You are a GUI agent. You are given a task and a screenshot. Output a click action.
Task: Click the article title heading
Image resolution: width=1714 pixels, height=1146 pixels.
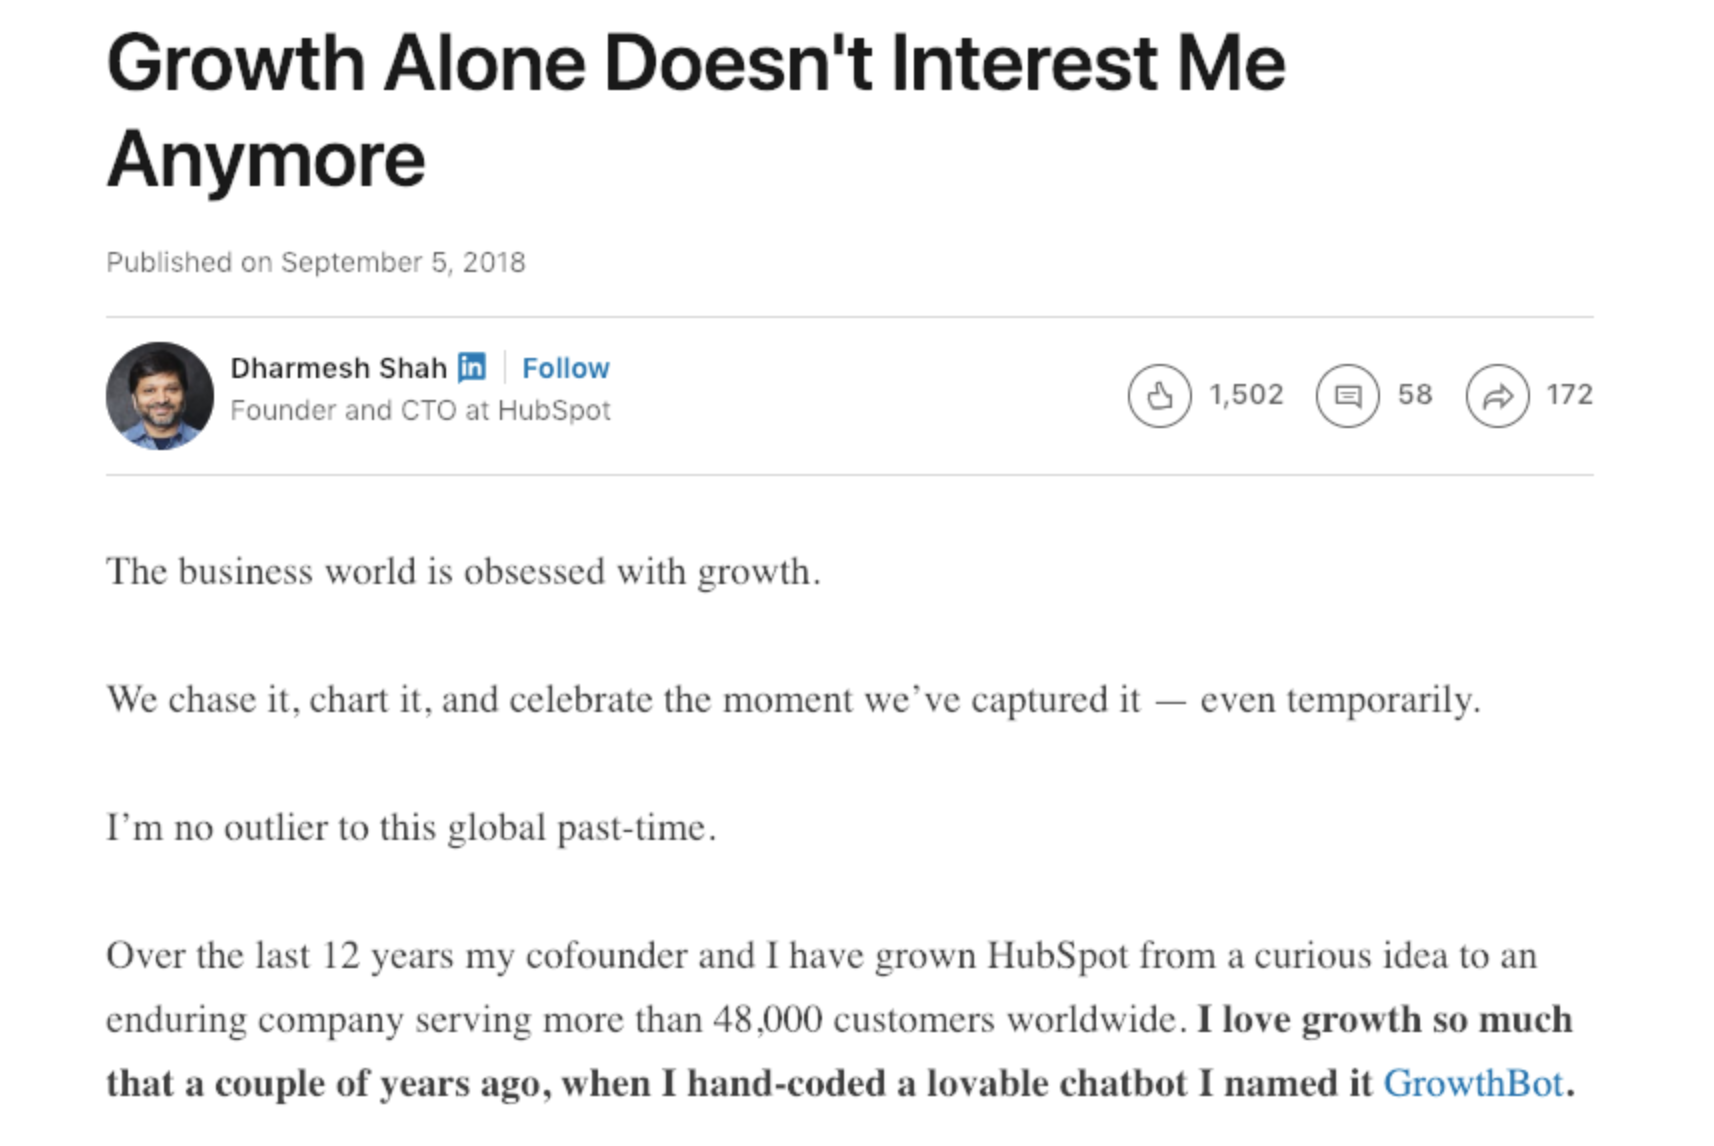point(696,110)
